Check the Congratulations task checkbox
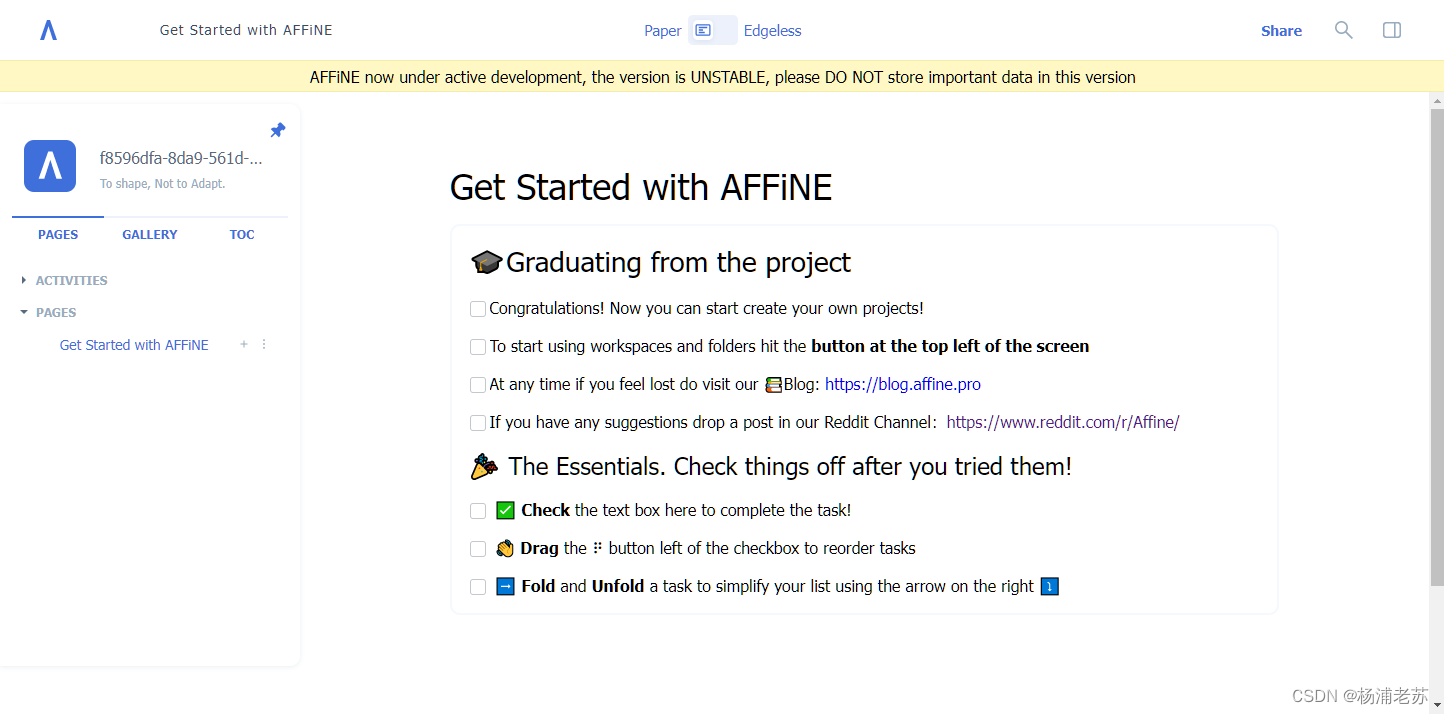This screenshot has width=1444, height=714. pos(478,309)
